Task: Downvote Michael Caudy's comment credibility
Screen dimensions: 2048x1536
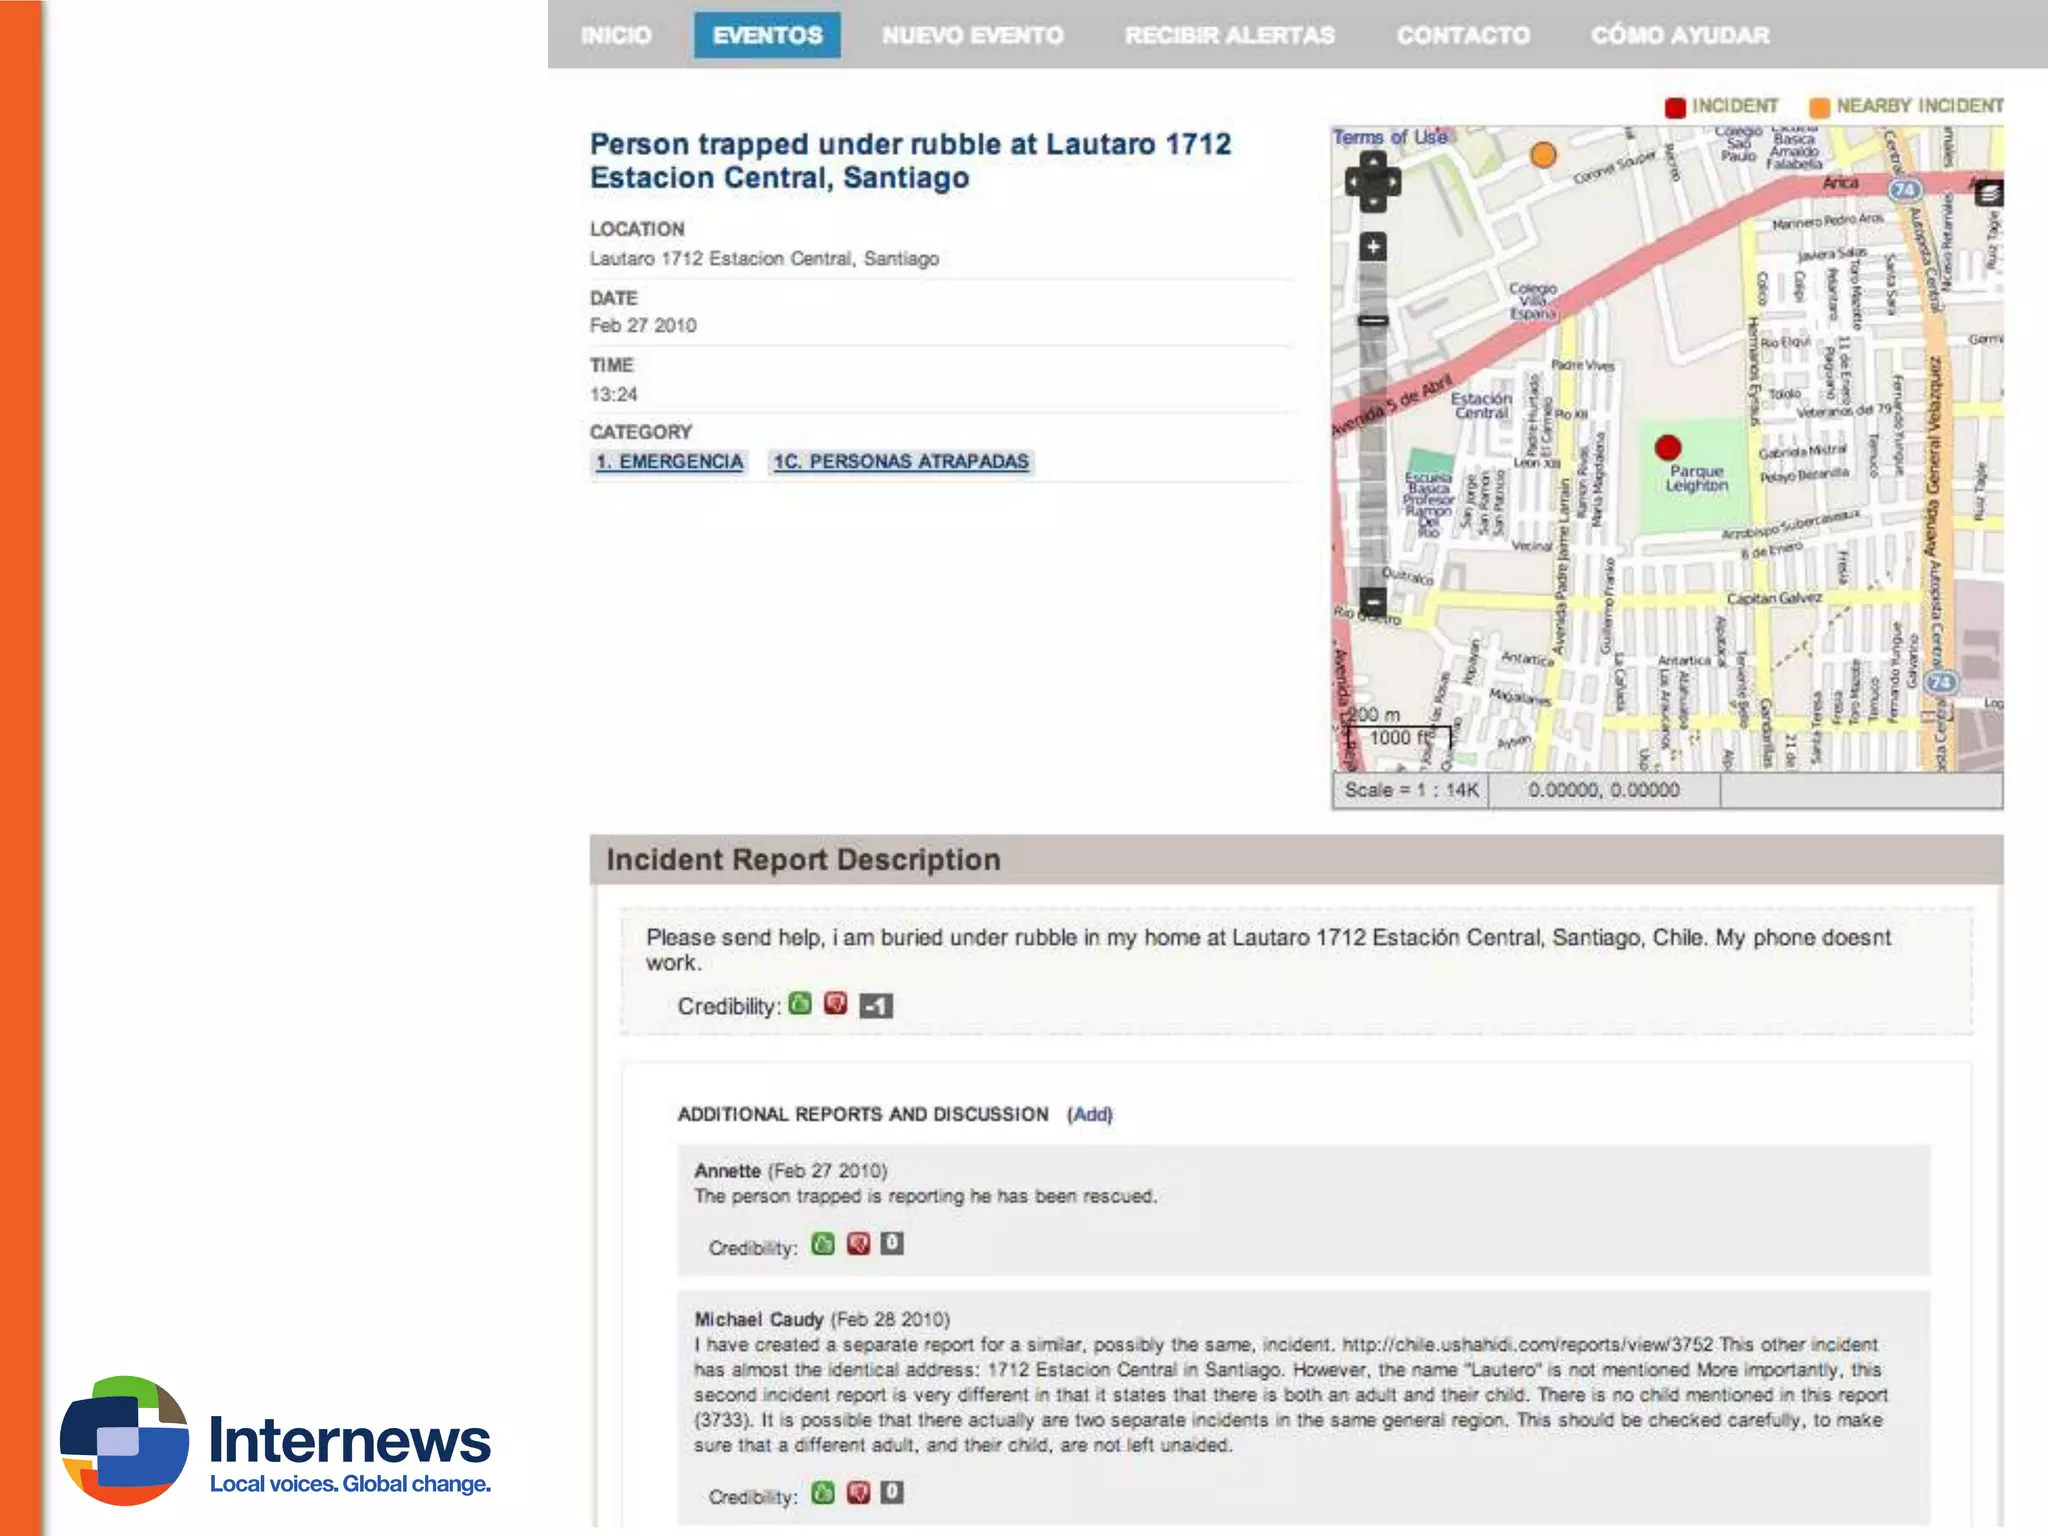Action: click(x=858, y=1493)
